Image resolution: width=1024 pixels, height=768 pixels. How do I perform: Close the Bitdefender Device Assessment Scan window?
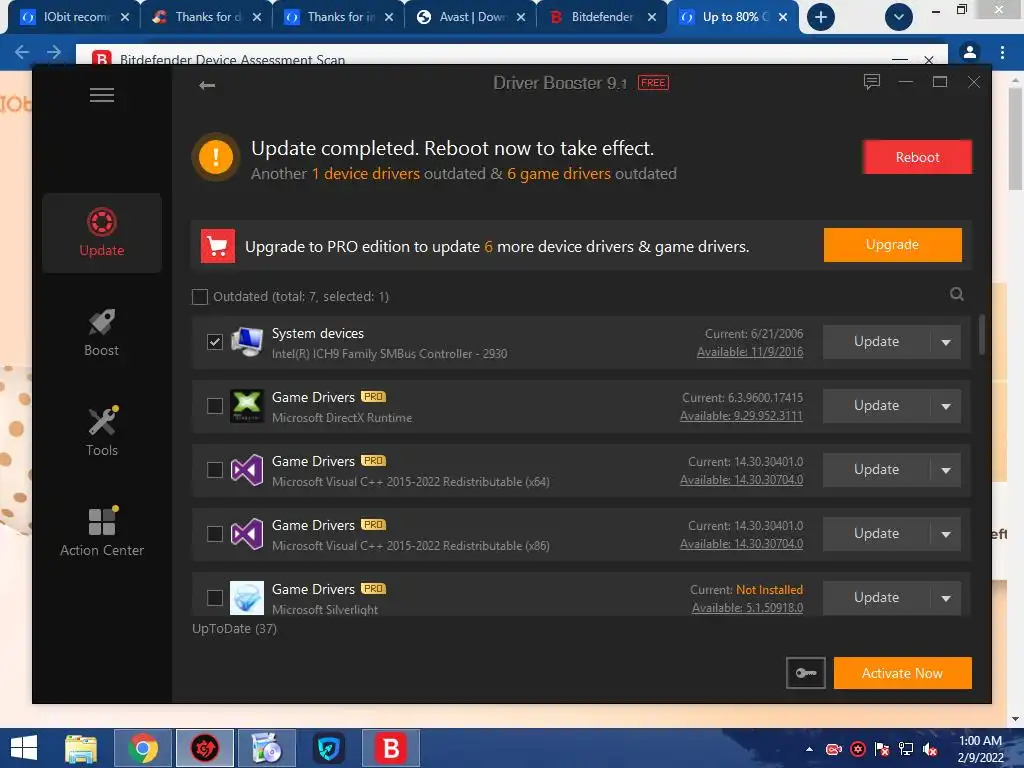coord(929,59)
